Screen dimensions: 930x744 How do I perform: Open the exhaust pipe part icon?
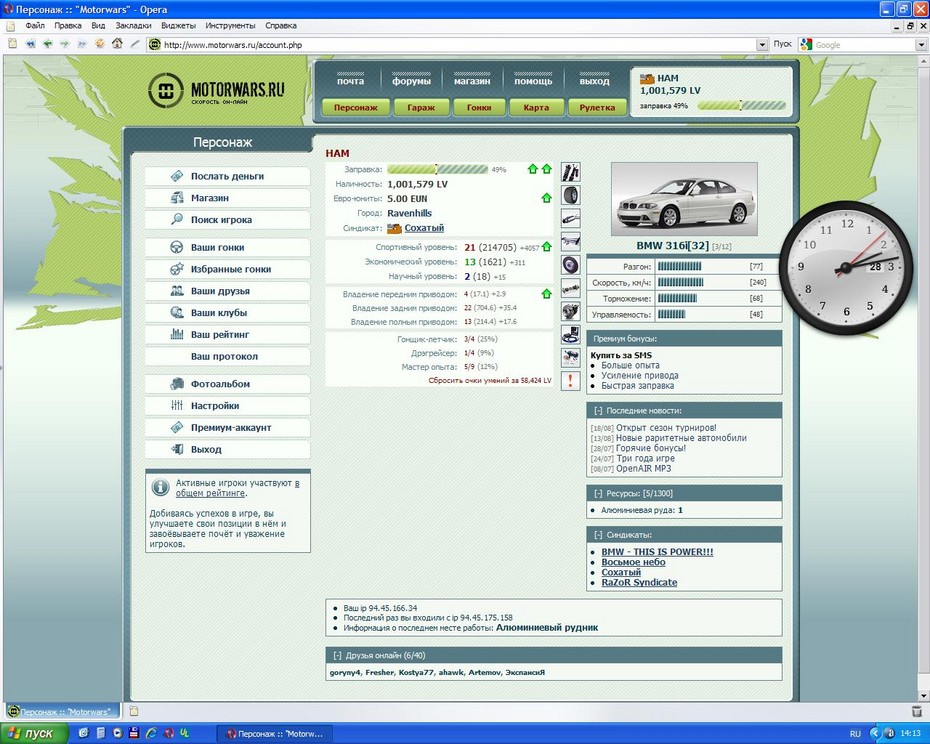tap(571, 218)
